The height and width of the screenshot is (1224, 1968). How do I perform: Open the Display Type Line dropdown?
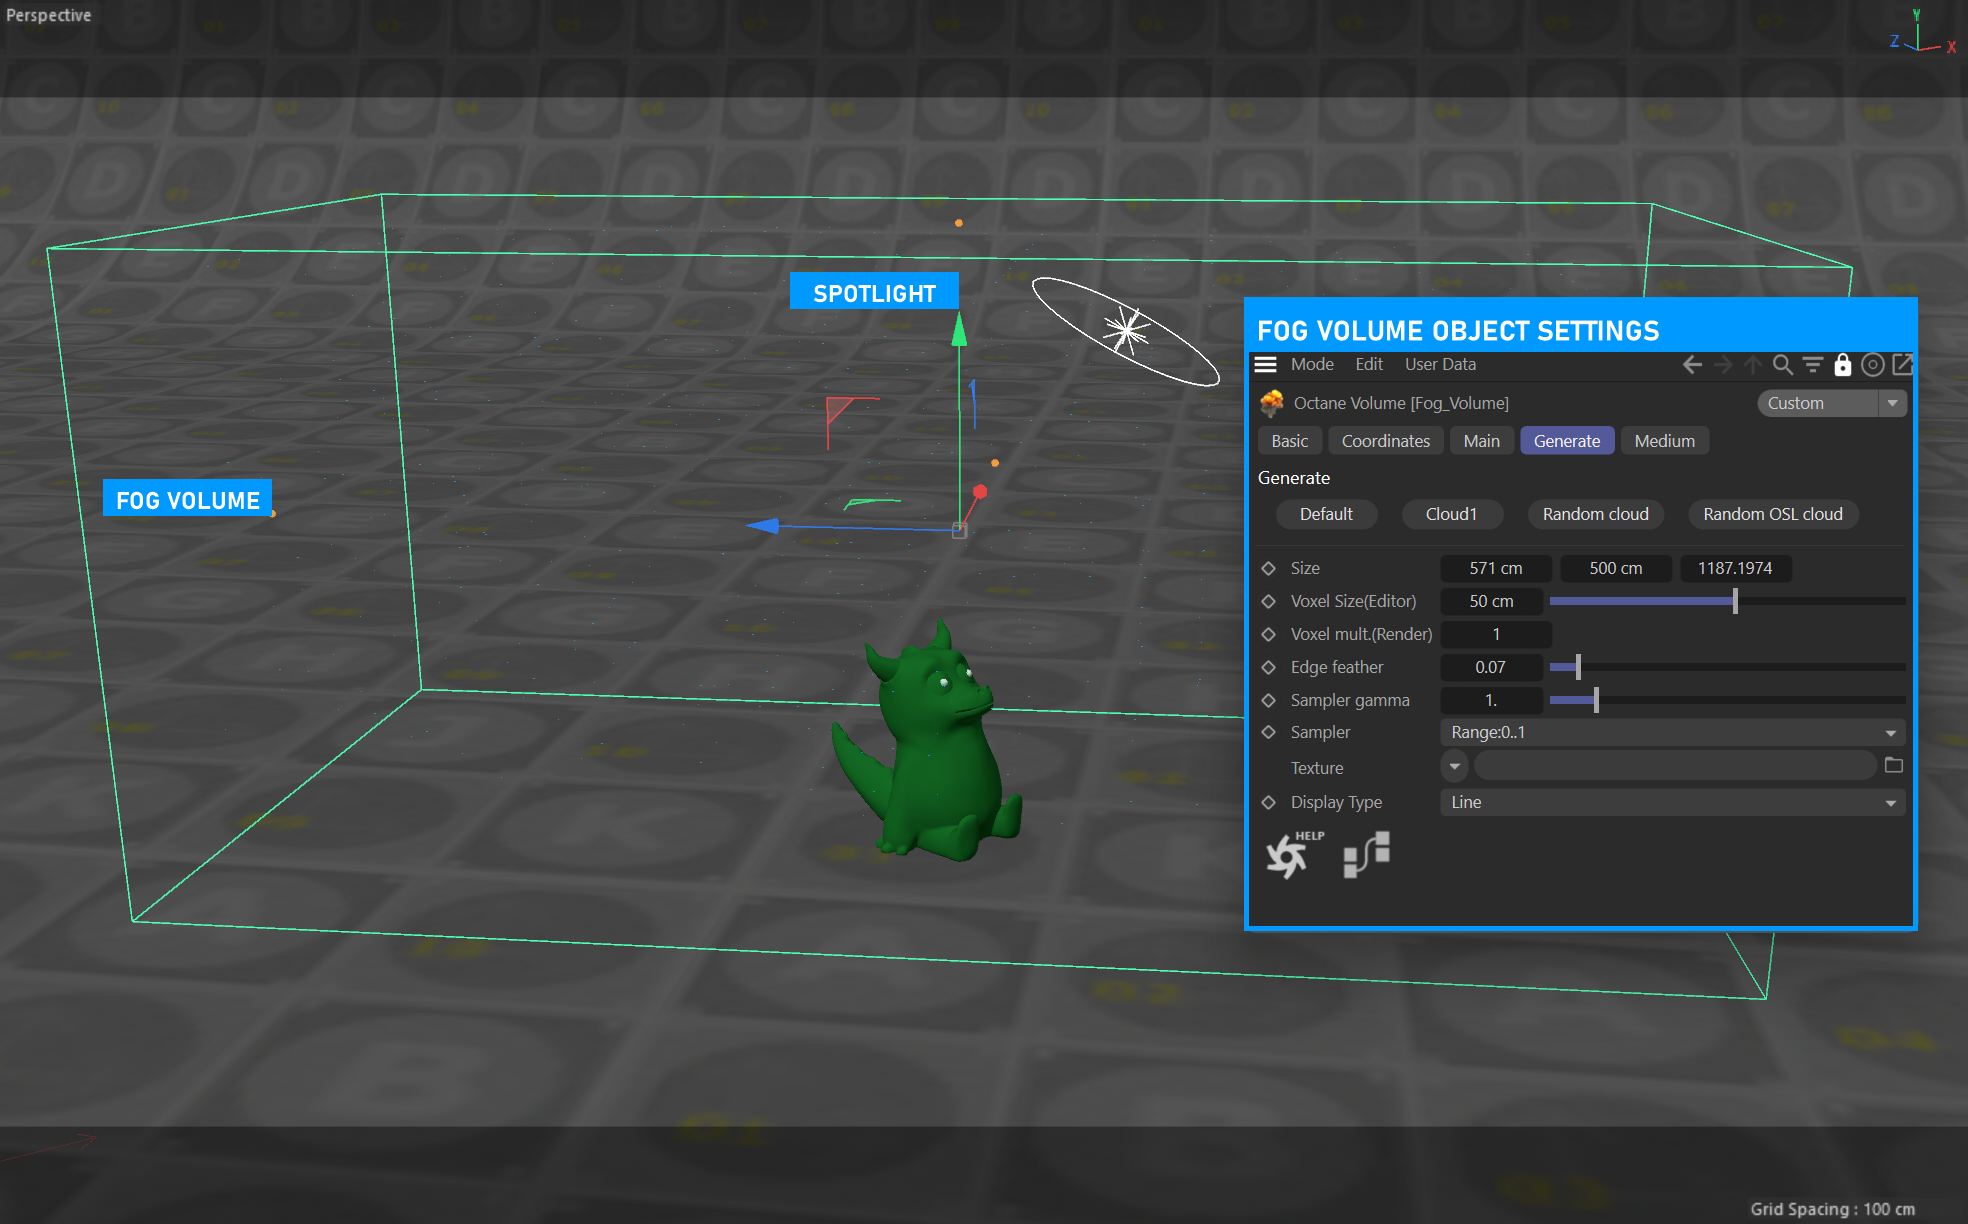pos(1672,802)
